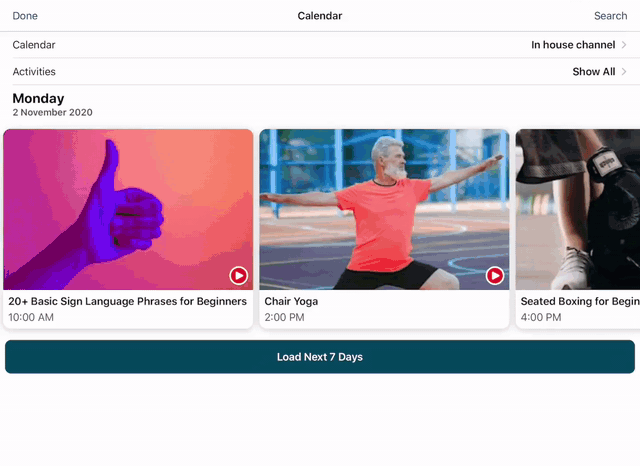
Task: Click the Monday day heading
Action: tap(38, 98)
